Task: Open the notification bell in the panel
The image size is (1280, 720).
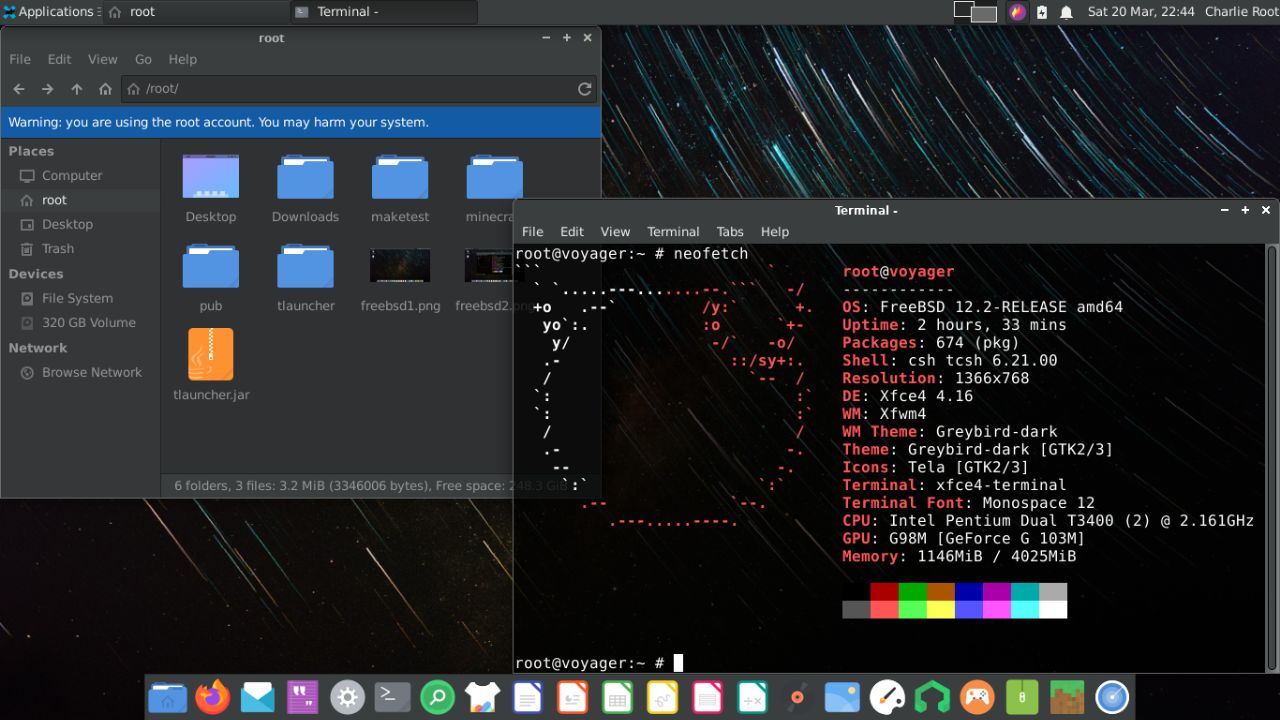Action: point(1066,12)
